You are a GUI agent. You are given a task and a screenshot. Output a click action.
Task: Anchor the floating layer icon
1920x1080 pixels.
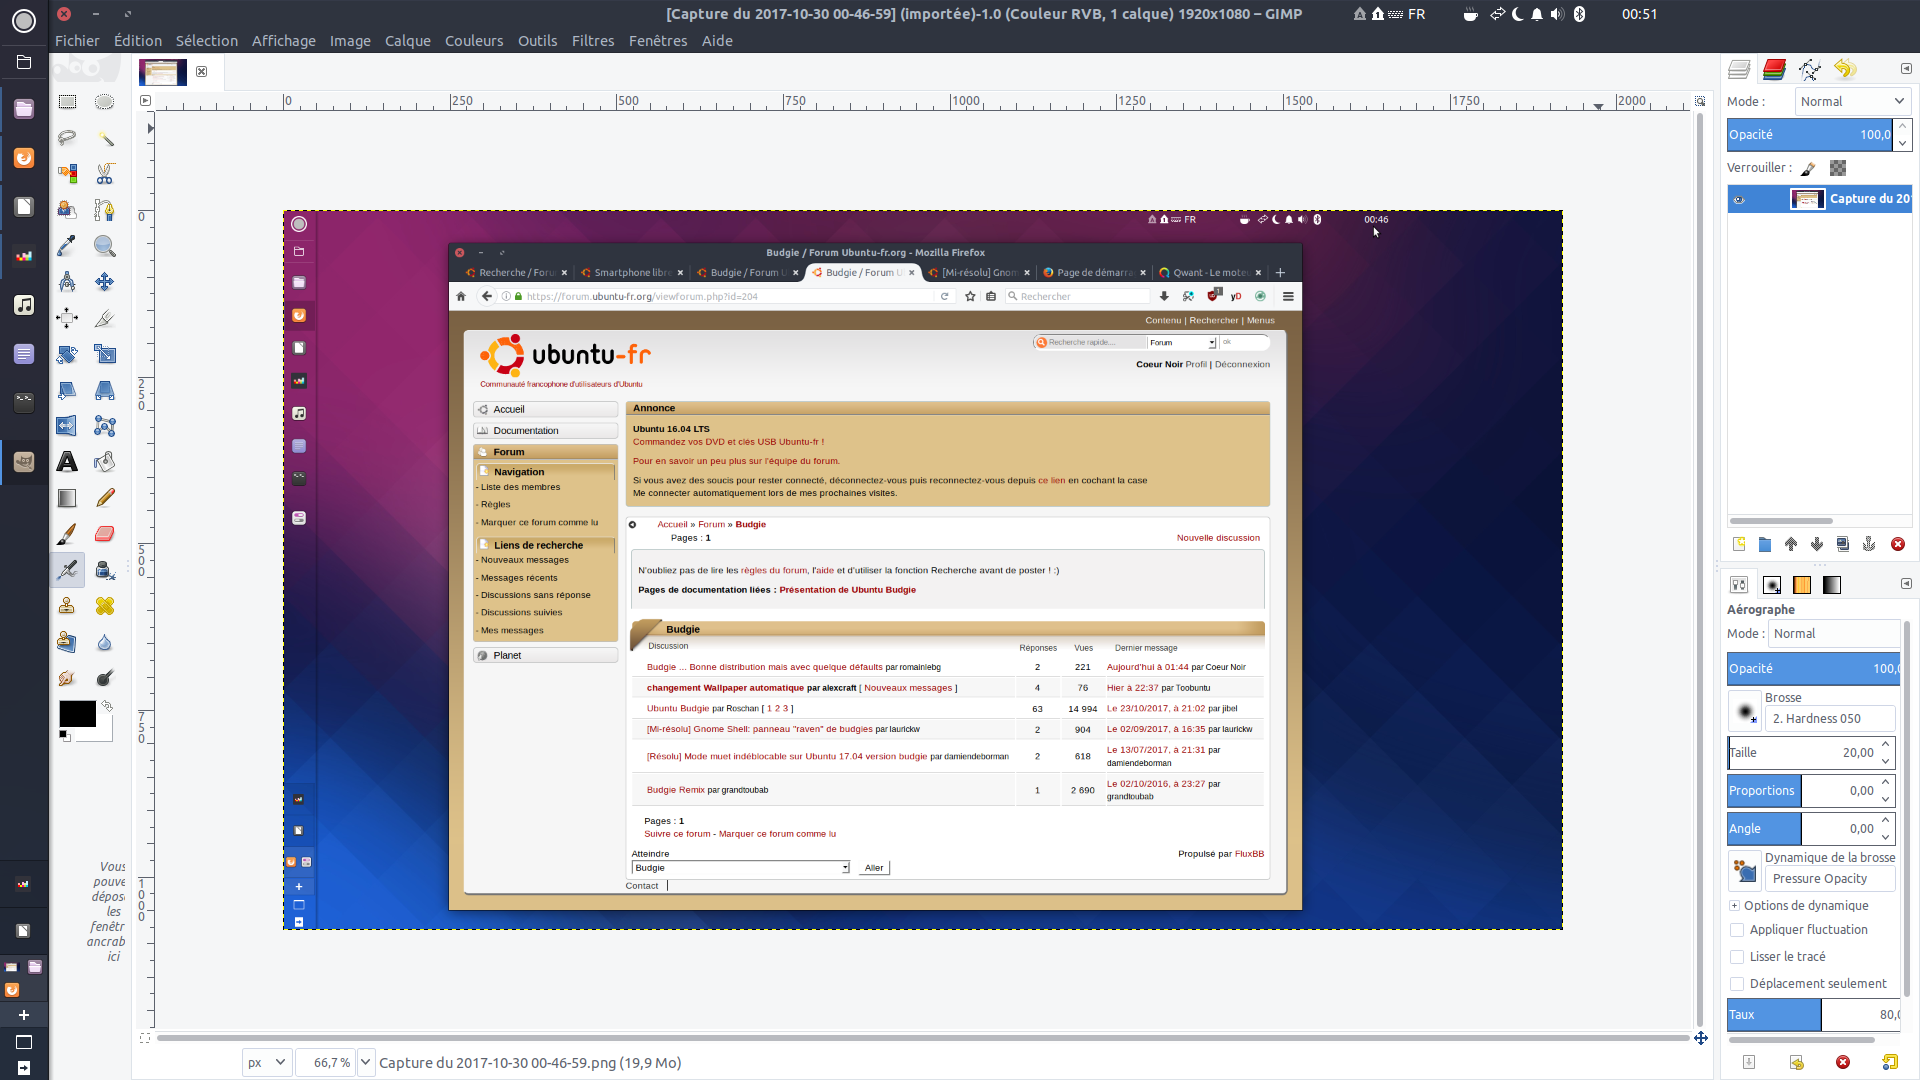coord(1869,544)
